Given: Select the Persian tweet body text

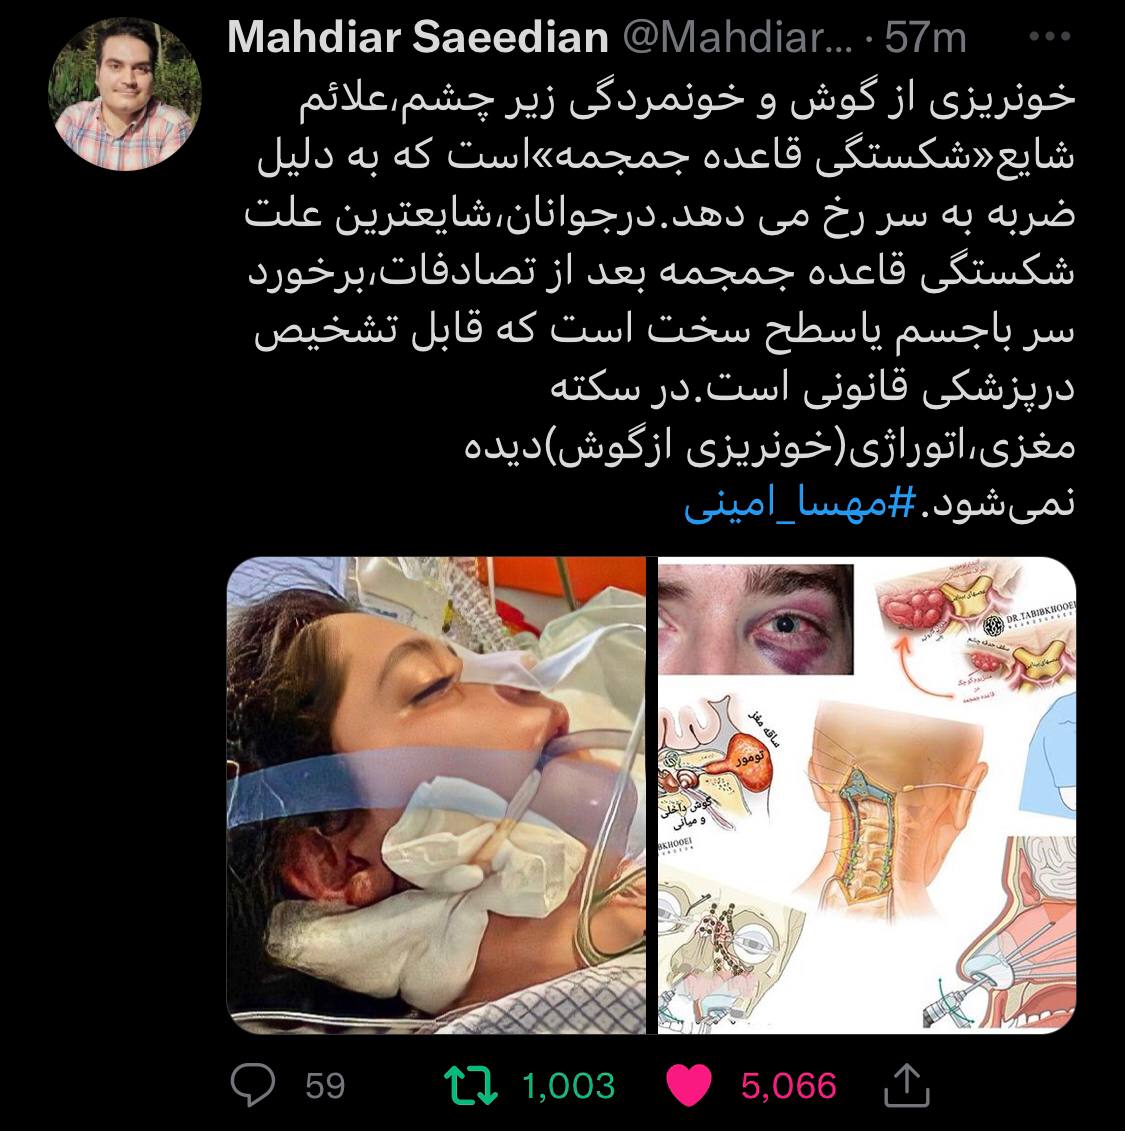Looking at the screenshot, I should point(660,299).
